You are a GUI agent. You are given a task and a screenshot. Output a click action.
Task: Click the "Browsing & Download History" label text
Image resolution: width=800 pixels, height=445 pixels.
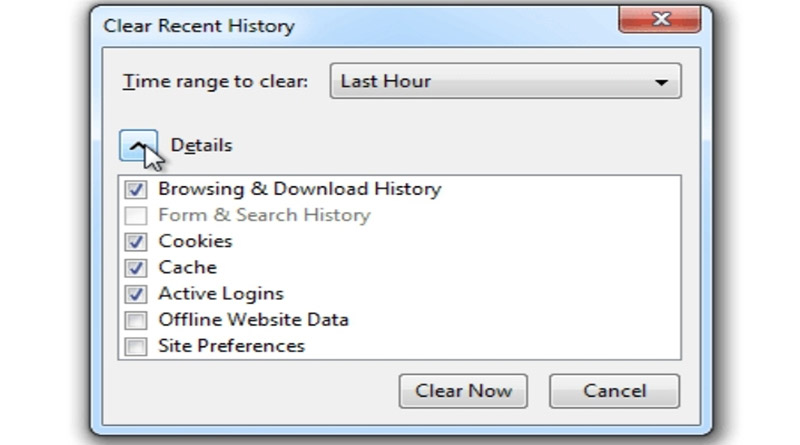tap(299, 189)
